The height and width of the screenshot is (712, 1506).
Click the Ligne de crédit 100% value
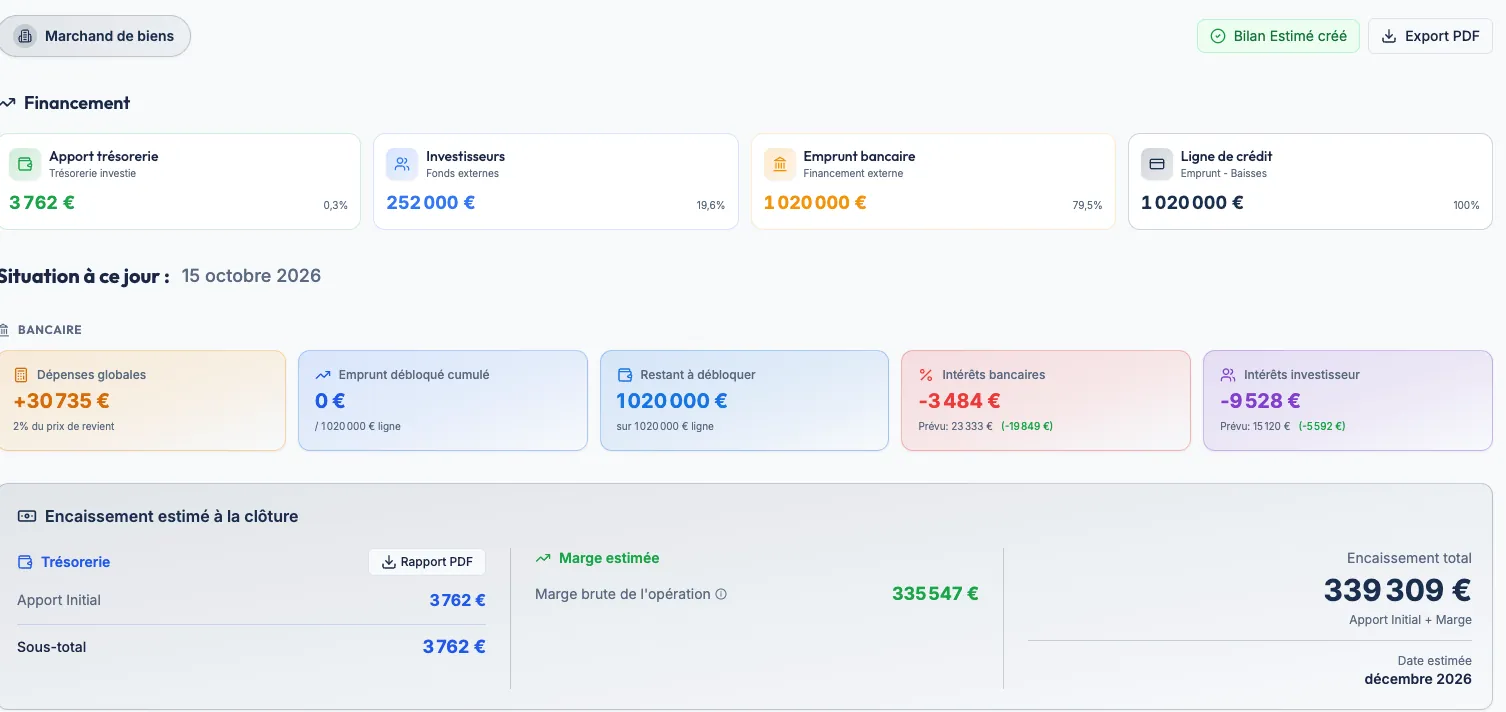[x=1466, y=205]
